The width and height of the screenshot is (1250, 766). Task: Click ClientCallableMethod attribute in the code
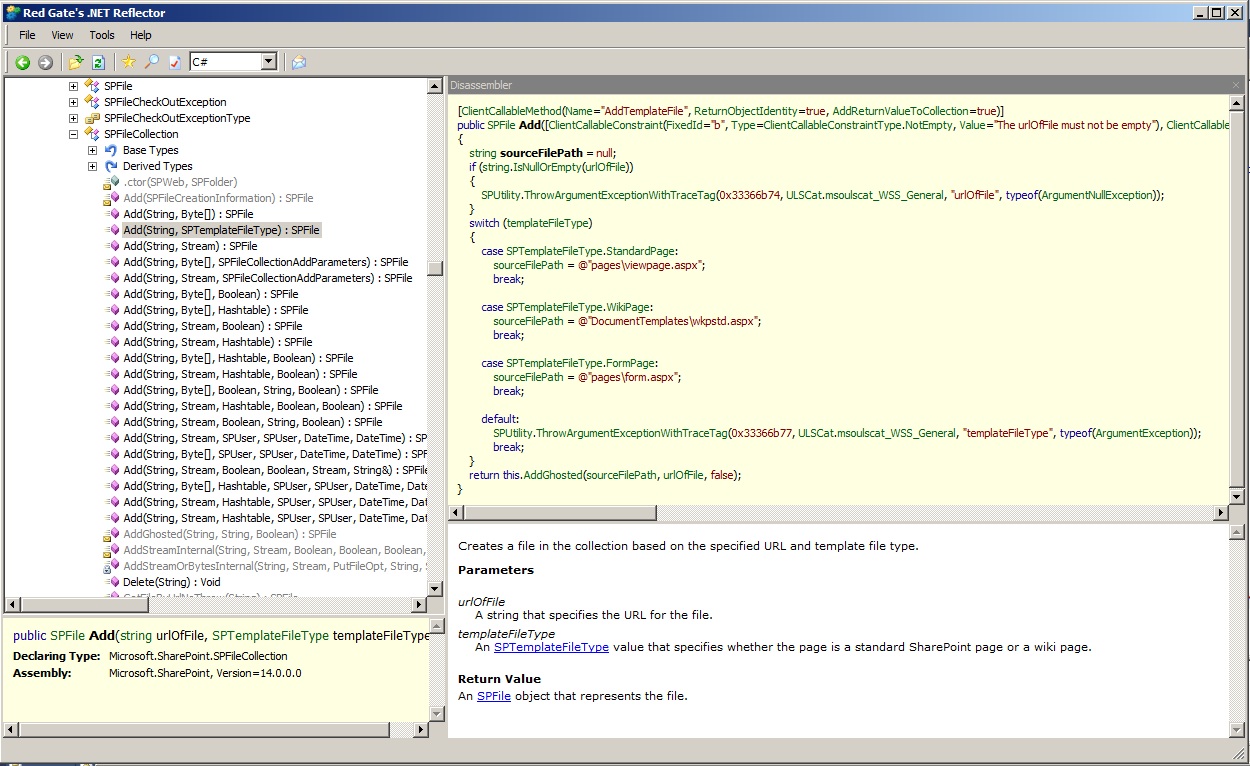point(511,111)
